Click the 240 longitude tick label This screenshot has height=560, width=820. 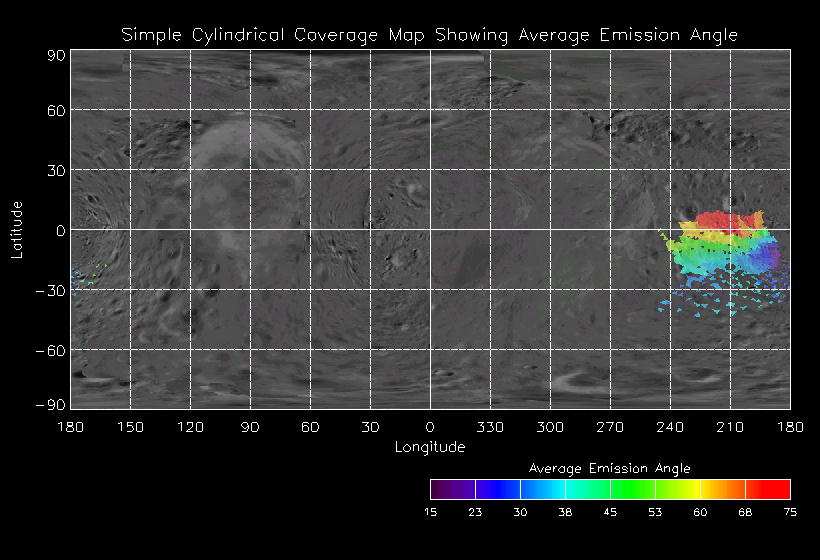pyautogui.click(x=670, y=427)
